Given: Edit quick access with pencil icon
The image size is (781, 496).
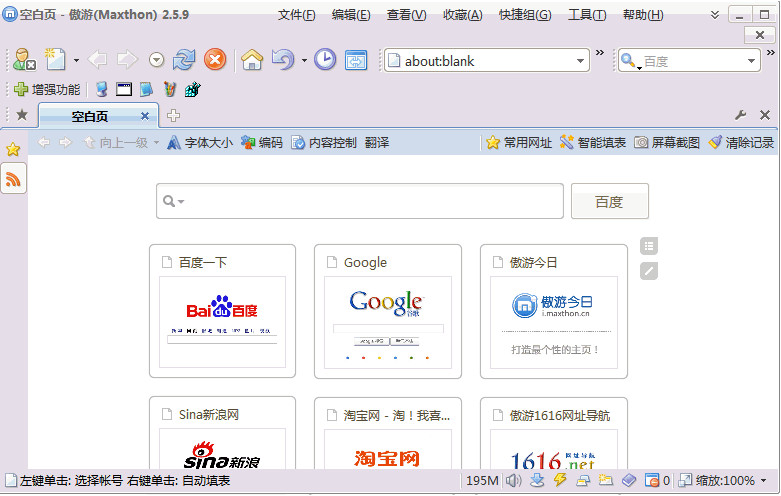Looking at the screenshot, I should (x=649, y=271).
